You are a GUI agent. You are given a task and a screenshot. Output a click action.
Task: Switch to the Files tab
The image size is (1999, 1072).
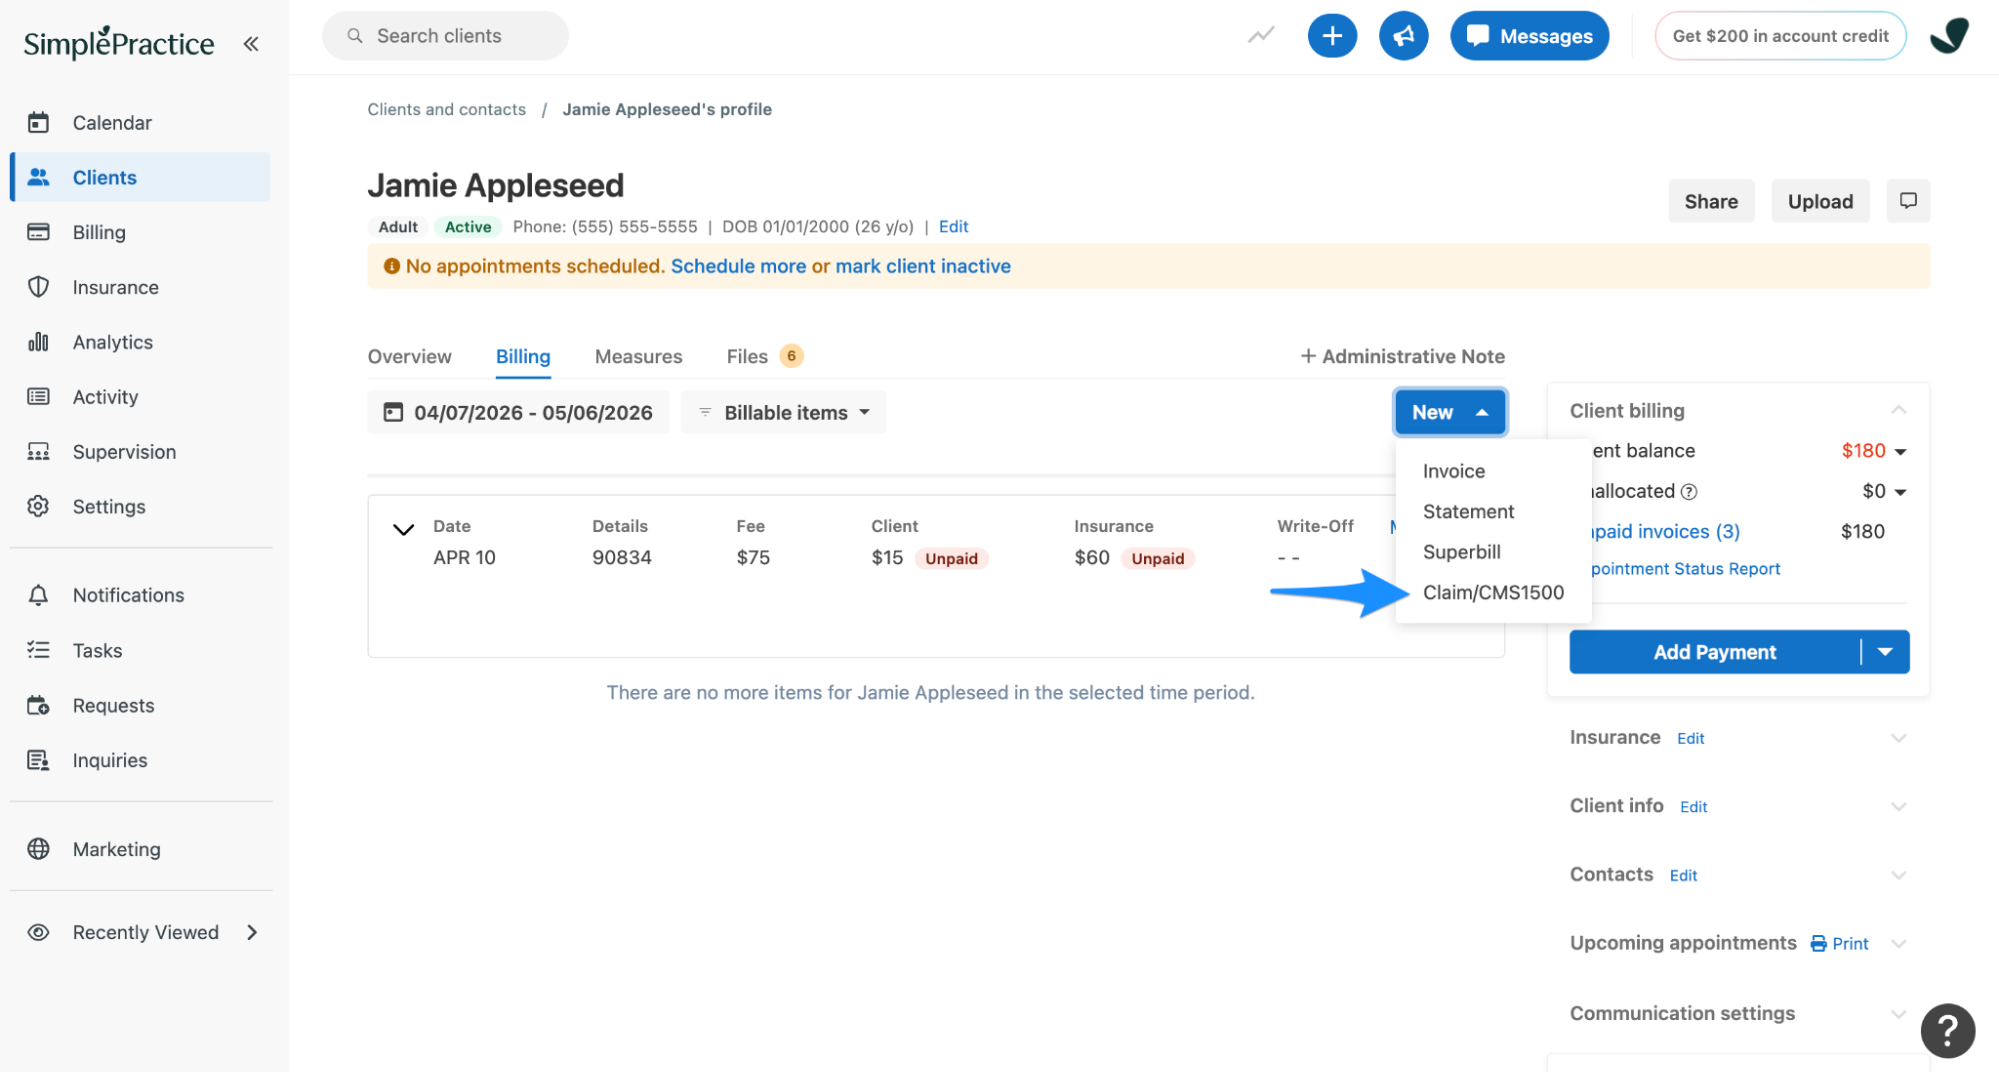pos(764,356)
